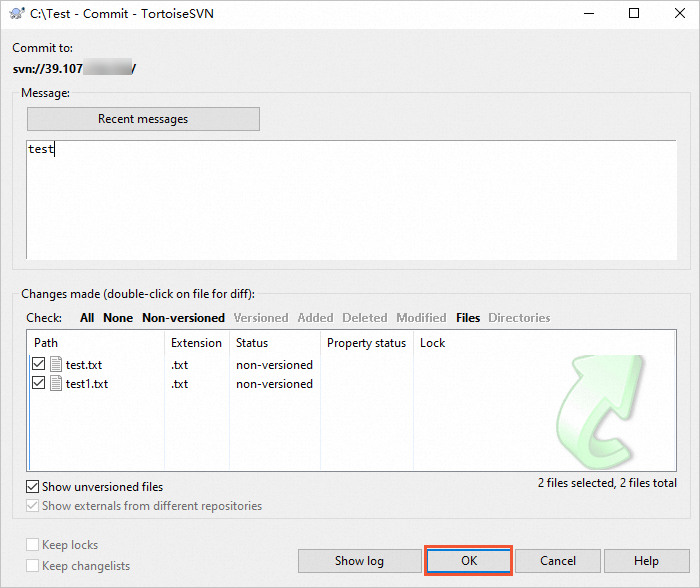The height and width of the screenshot is (588, 700).
Task: Click the Added check filter
Action: coord(316,317)
